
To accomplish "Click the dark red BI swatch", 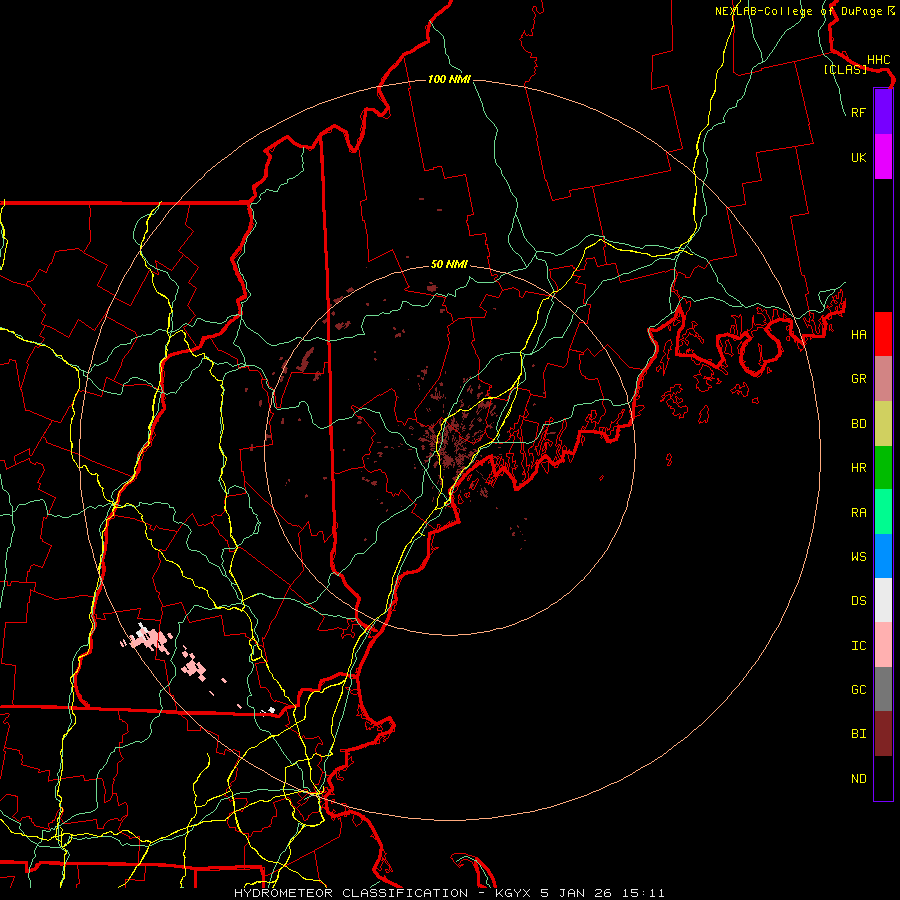I will pos(883,734).
